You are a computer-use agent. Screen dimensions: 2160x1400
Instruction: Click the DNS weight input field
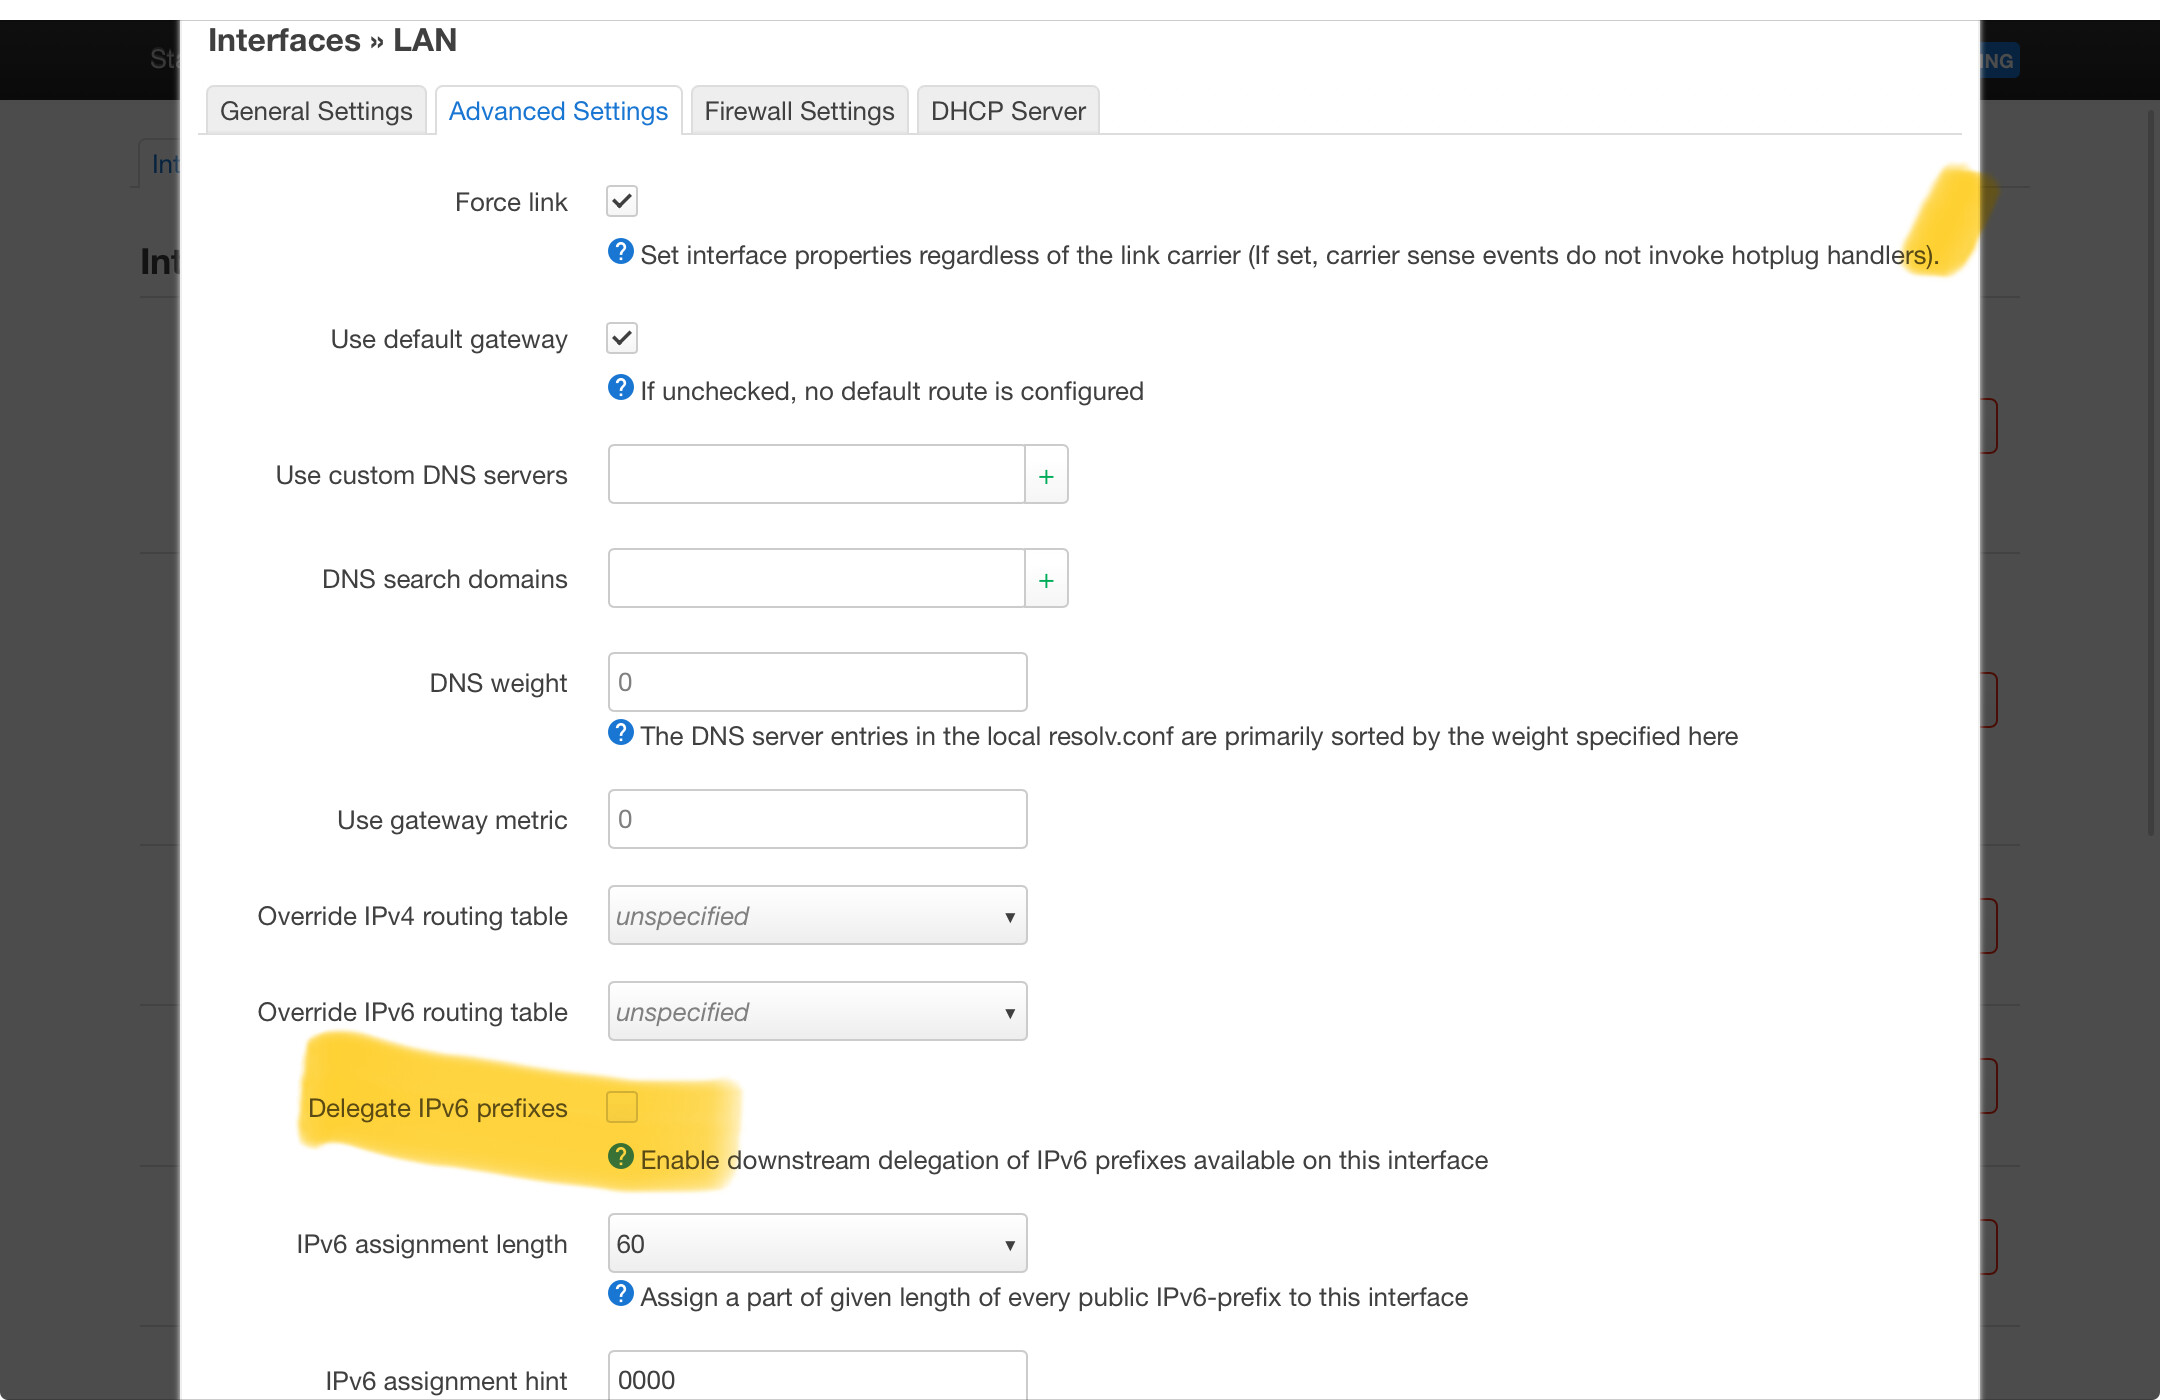click(x=817, y=683)
